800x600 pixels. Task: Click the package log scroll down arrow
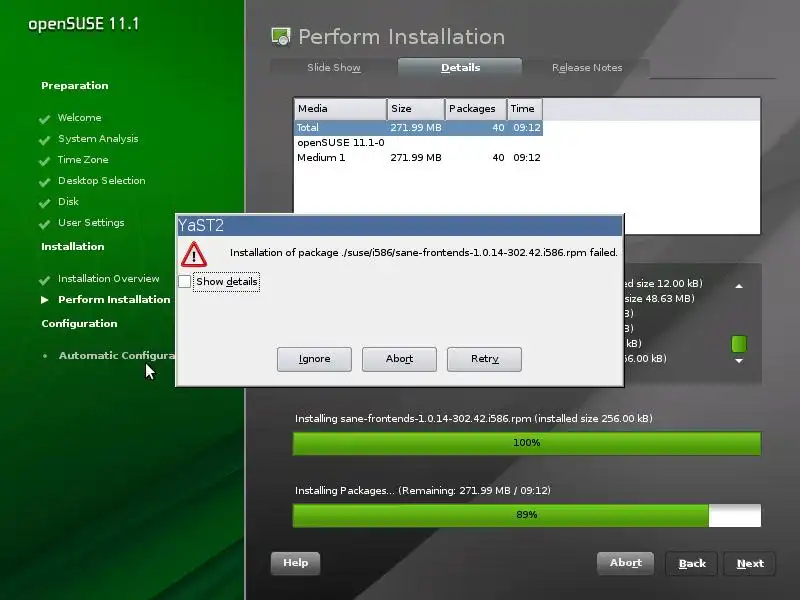pyautogui.click(x=739, y=361)
